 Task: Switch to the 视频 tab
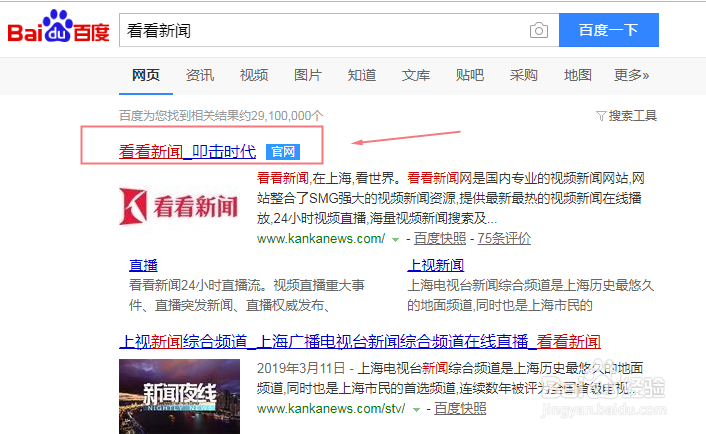(254, 75)
